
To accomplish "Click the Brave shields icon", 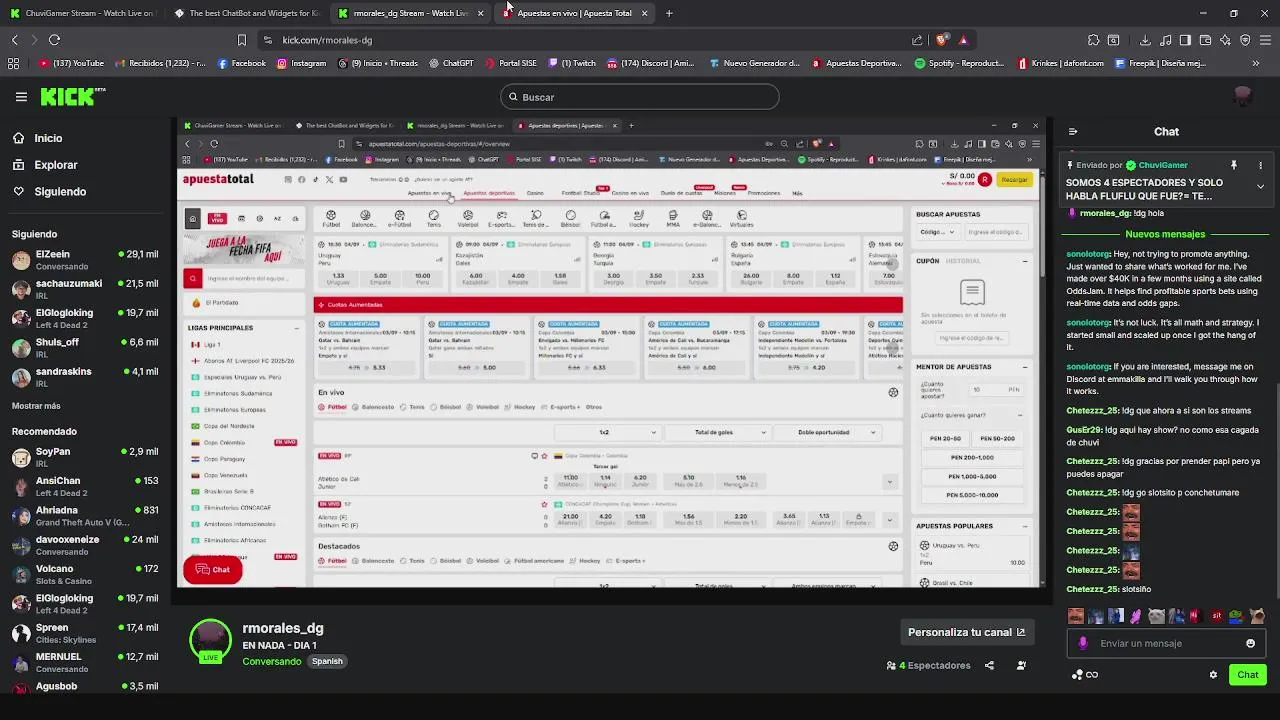I will coord(942,40).
